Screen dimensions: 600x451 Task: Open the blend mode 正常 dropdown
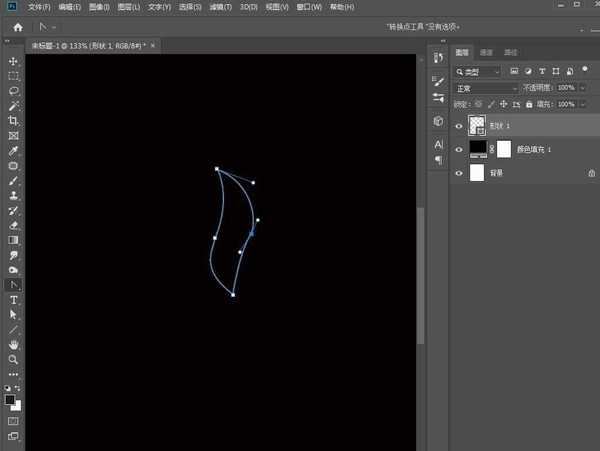coord(487,88)
